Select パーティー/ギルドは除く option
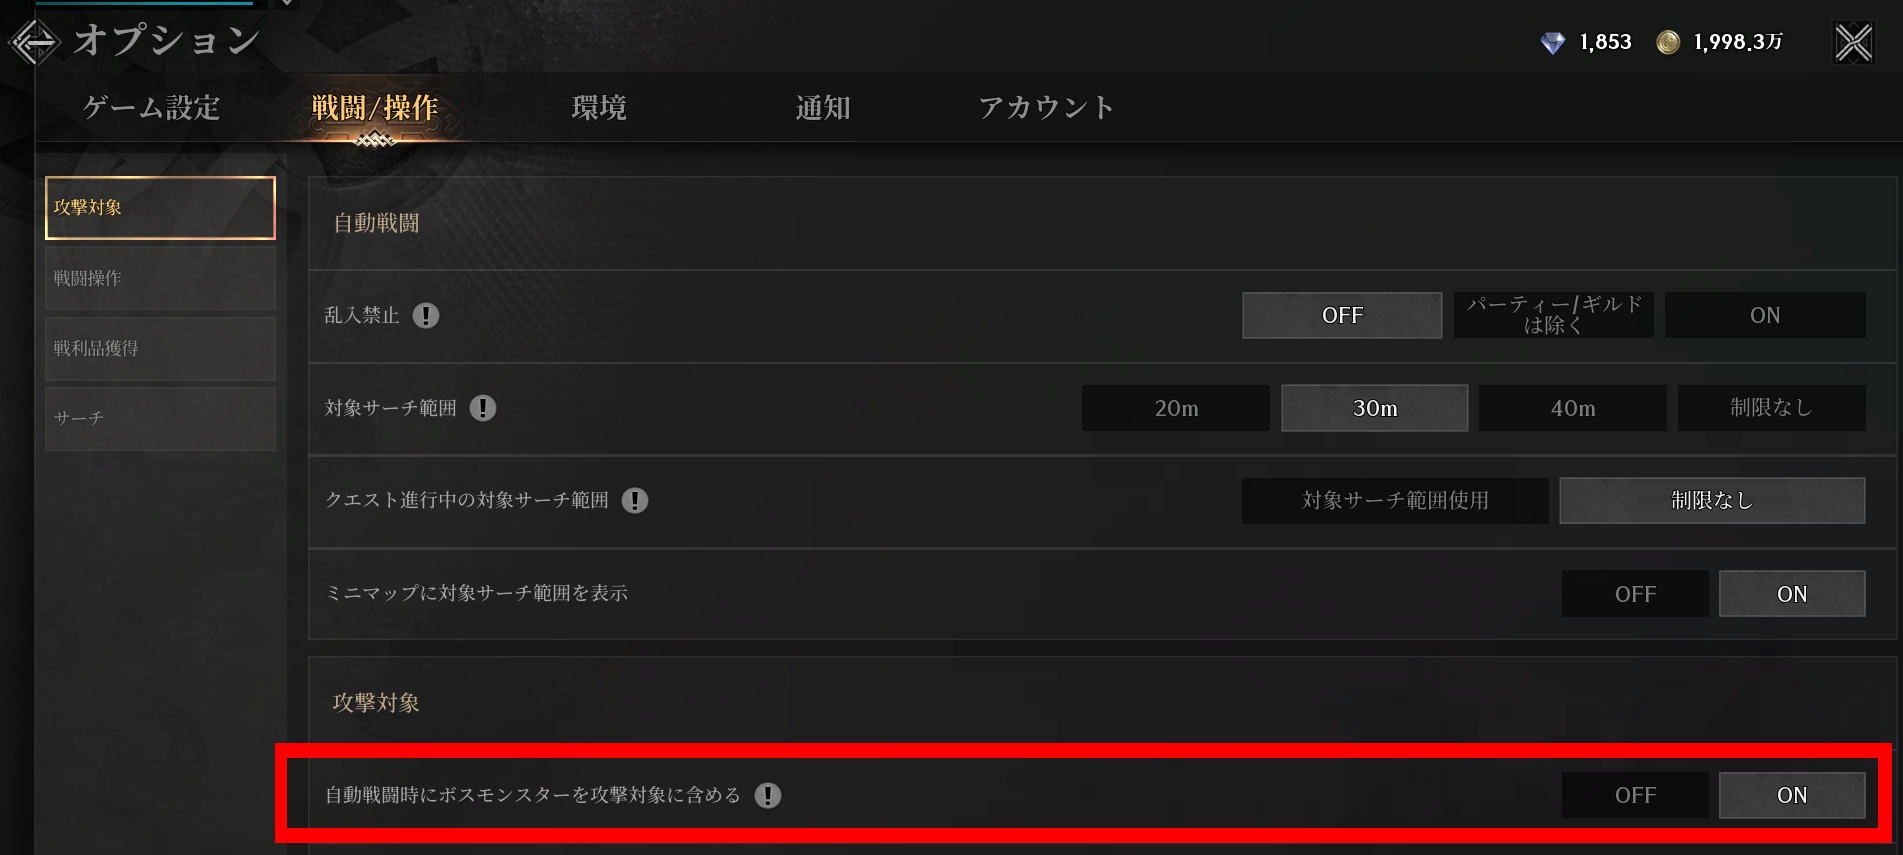Screen dimensions: 1903x855 click(x=1553, y=315)
